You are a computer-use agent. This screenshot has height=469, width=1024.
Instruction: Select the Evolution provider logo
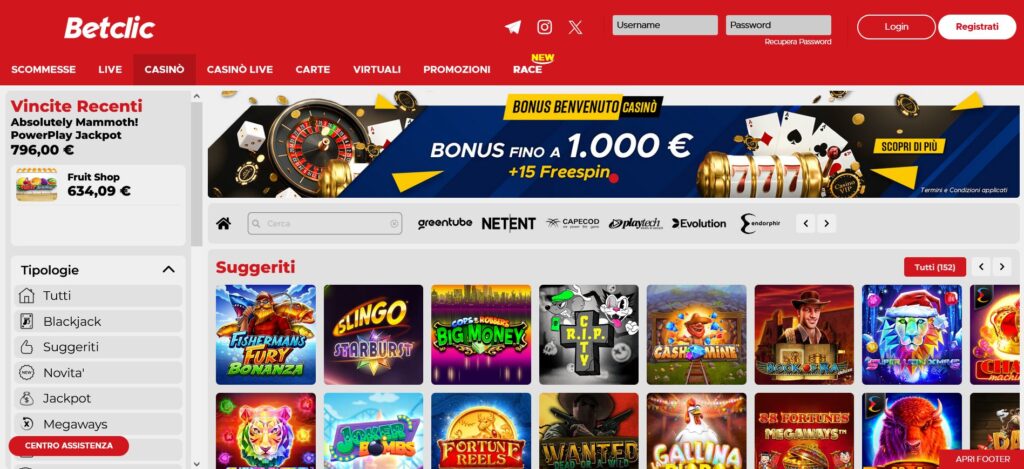[x=699, y=223]
